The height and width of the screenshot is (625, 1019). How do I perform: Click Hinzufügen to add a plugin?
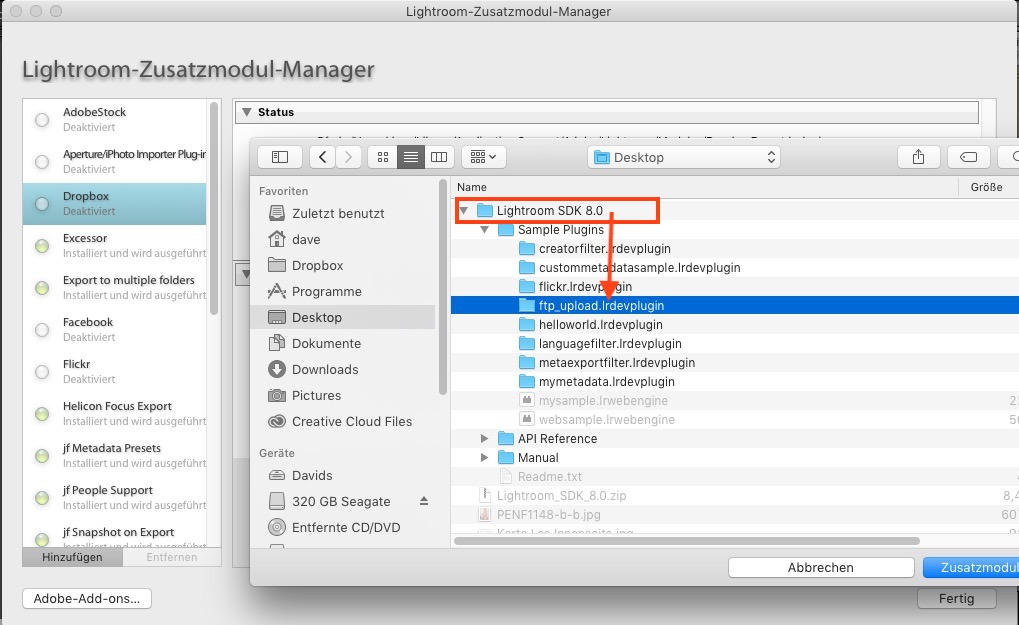72,557
